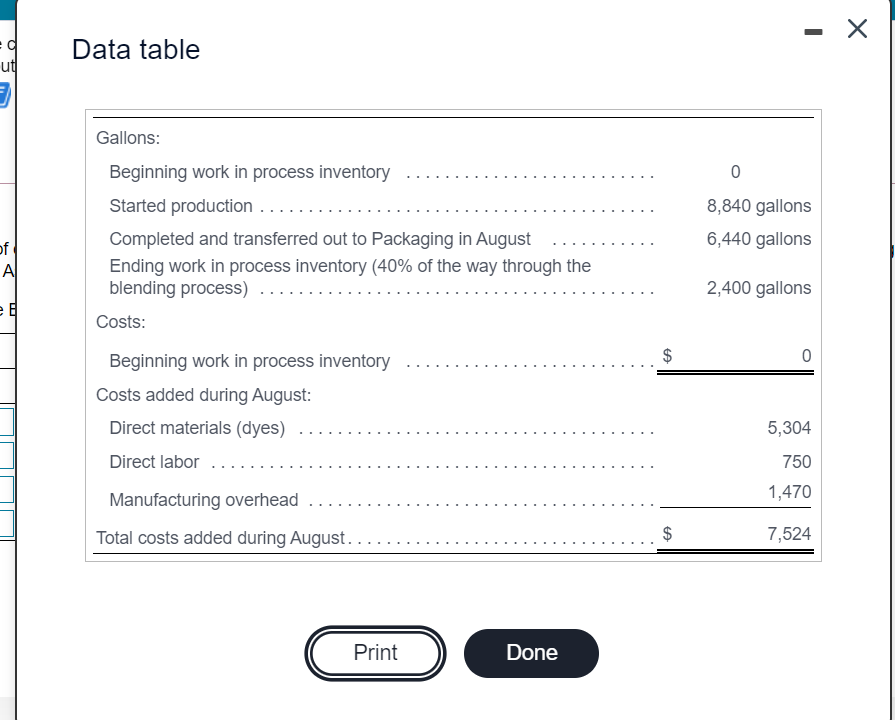Click the Manufacturing overhead amount 1,470

789,492
